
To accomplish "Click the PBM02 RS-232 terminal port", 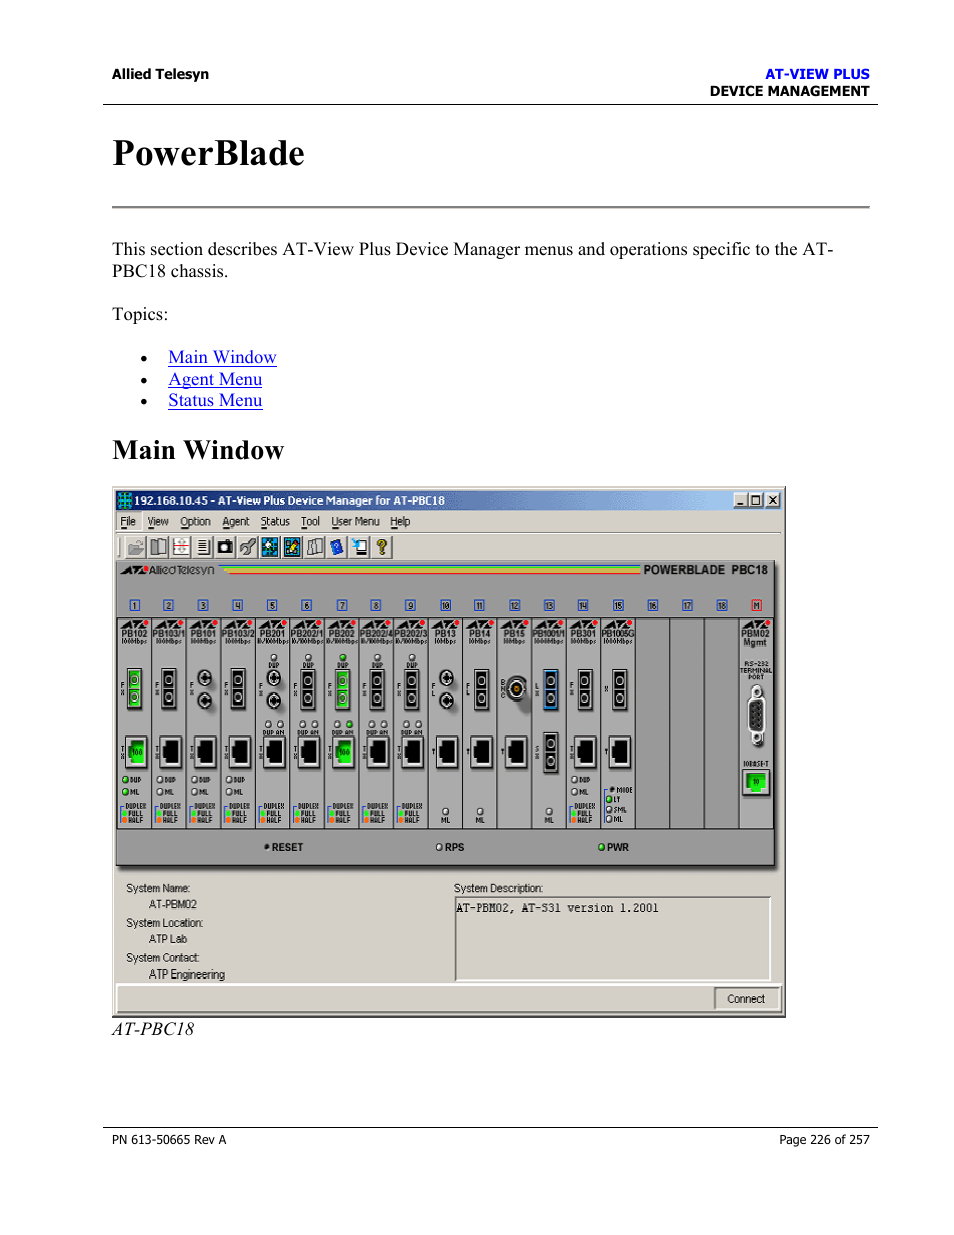I will point(756,716).
